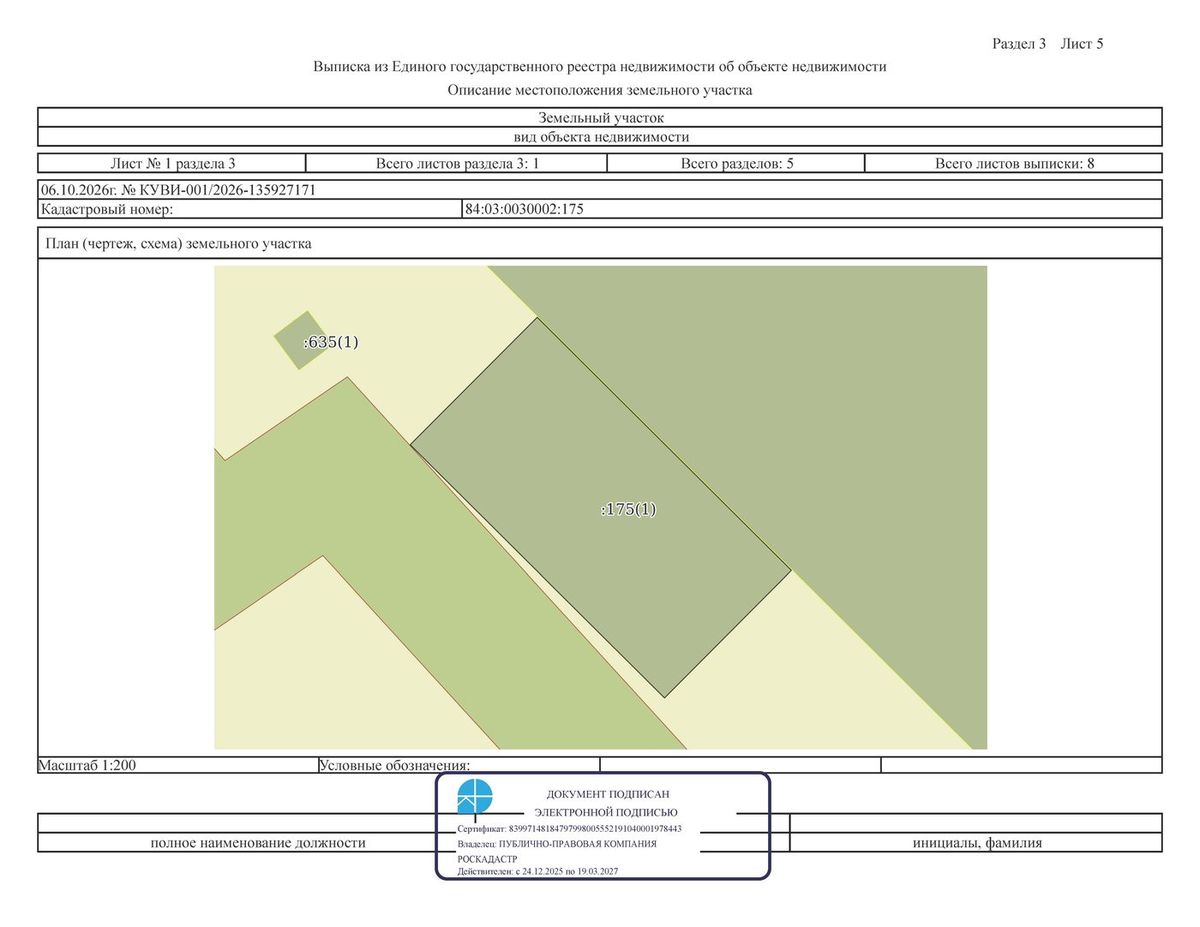Image resolution: width=1200 pixels, height=927 pixels.
Task: Select the 'вид объекта недвижимости' caption
Action: click(x=600, y=137)
